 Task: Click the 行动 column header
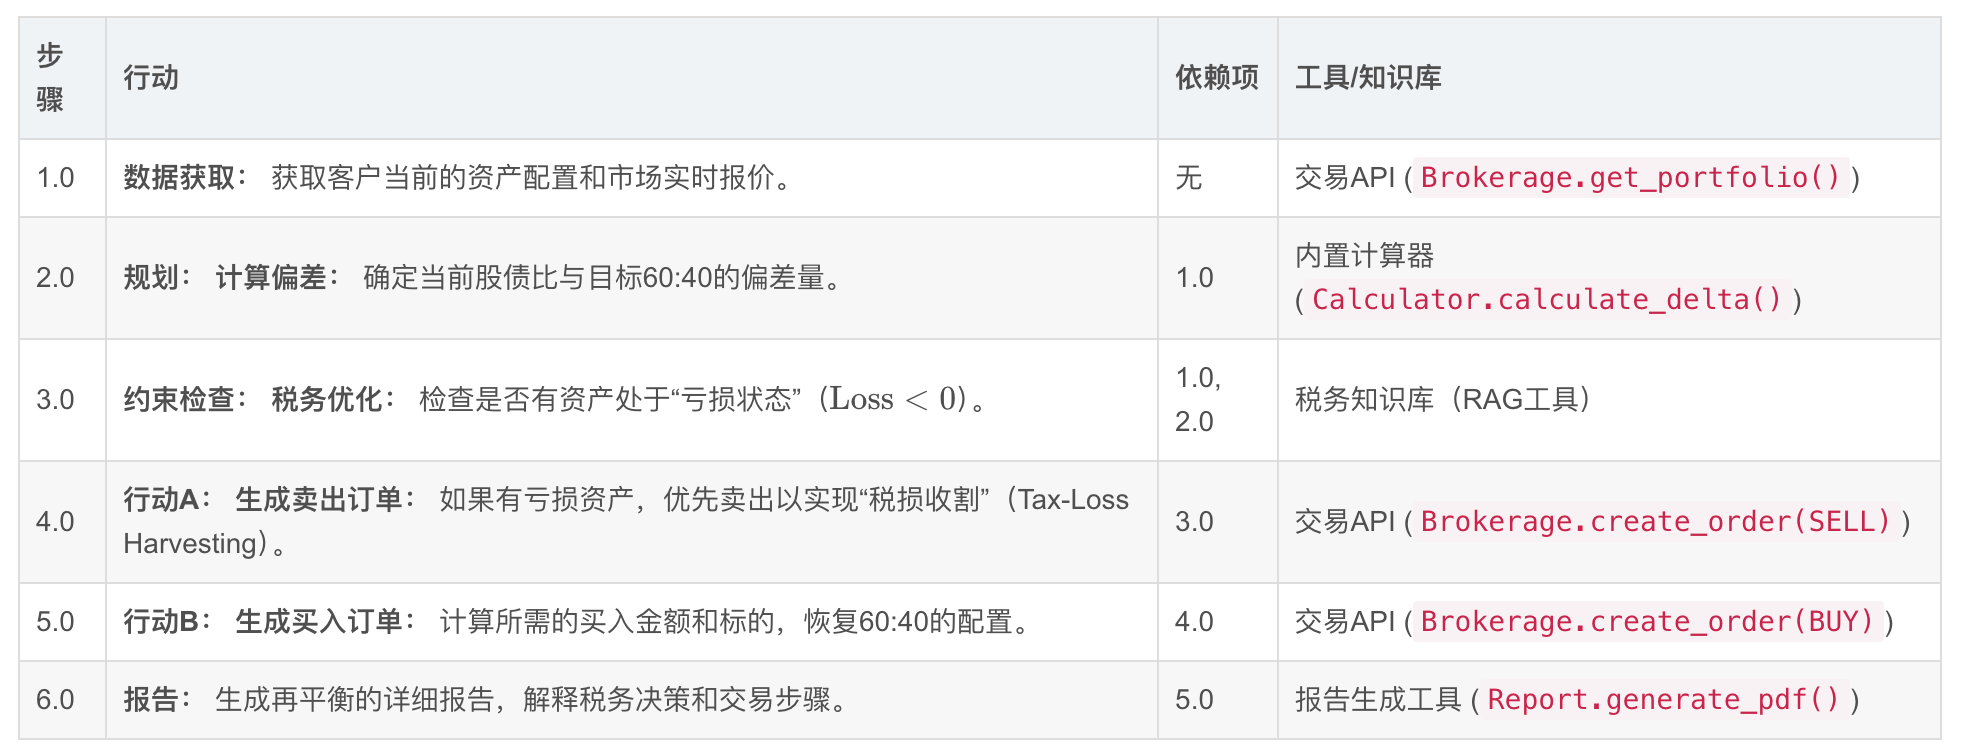click(x=151, y=77)
